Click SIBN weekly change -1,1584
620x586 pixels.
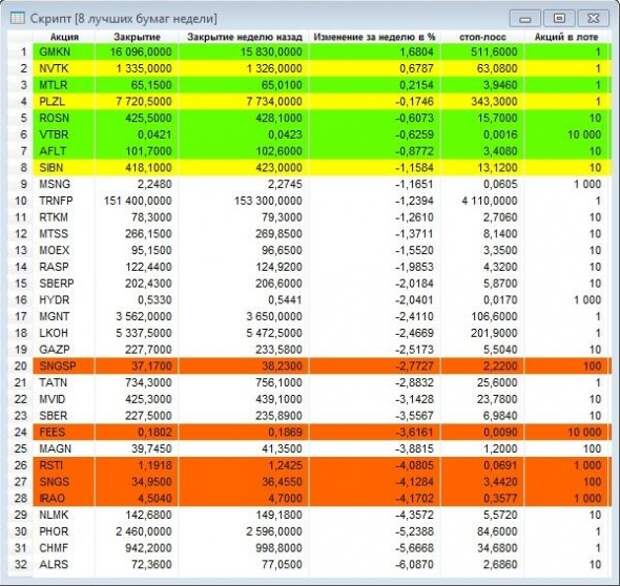pyautogui.click(x=414, y=168)
